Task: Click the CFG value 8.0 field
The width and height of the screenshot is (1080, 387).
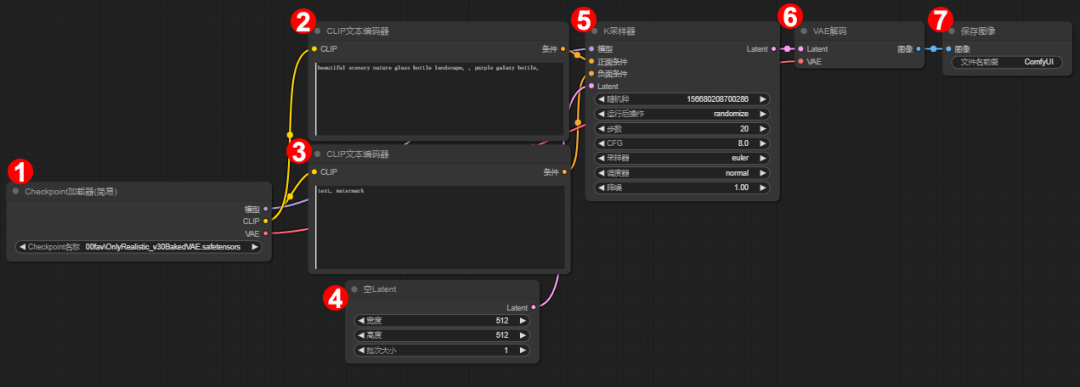Action: (x=682, y=143)
